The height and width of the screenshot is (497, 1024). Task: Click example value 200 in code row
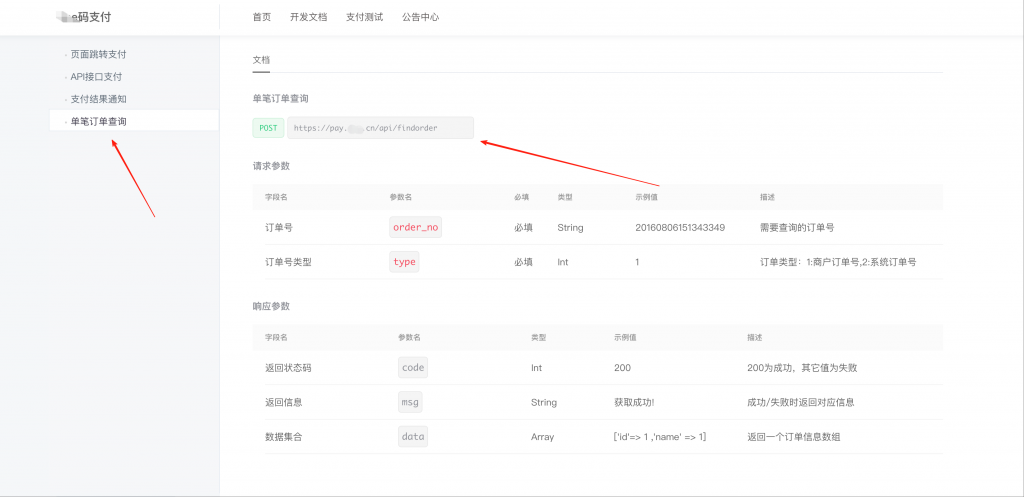pyautogui.click(x=622, y=368)
